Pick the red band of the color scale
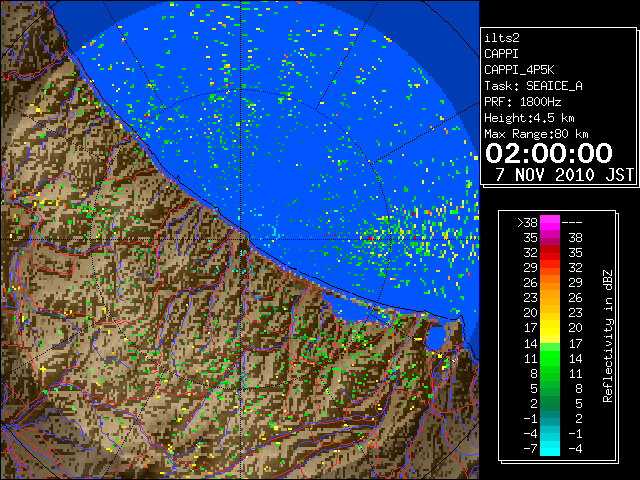This screenshot has height=480, width=640. tap(550, 253)
